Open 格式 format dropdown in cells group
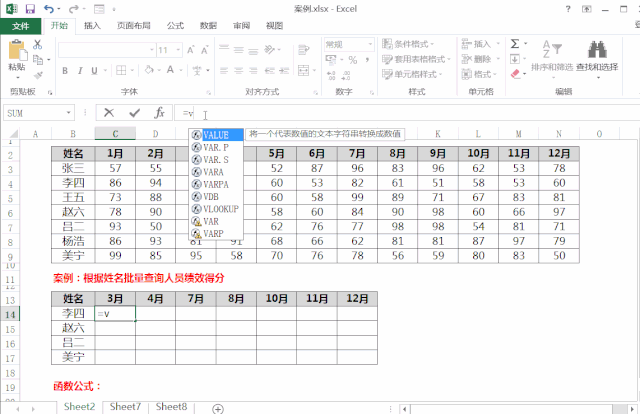The height and width of the screenshot is (414, 640). [479, 74]
